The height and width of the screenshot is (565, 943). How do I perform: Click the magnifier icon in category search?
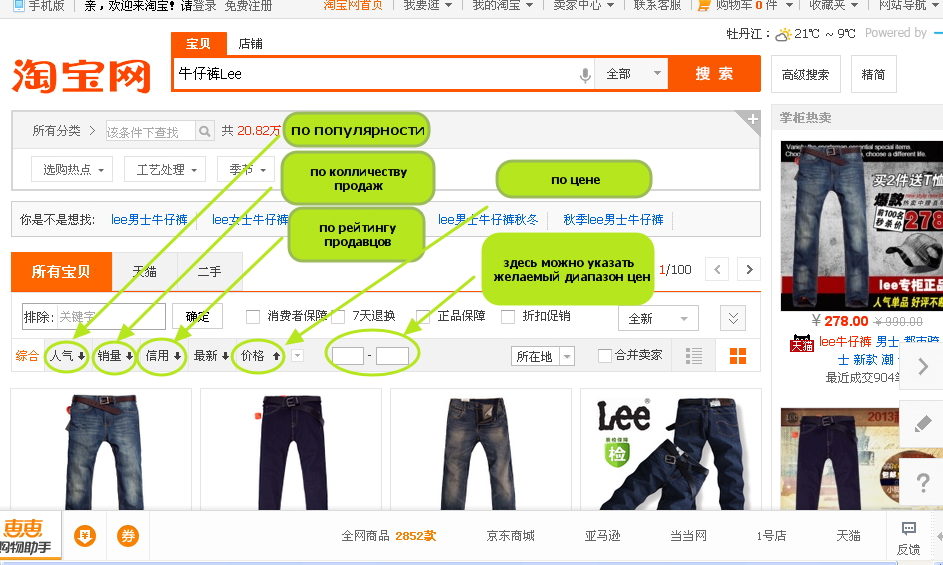tap(204, 131)
